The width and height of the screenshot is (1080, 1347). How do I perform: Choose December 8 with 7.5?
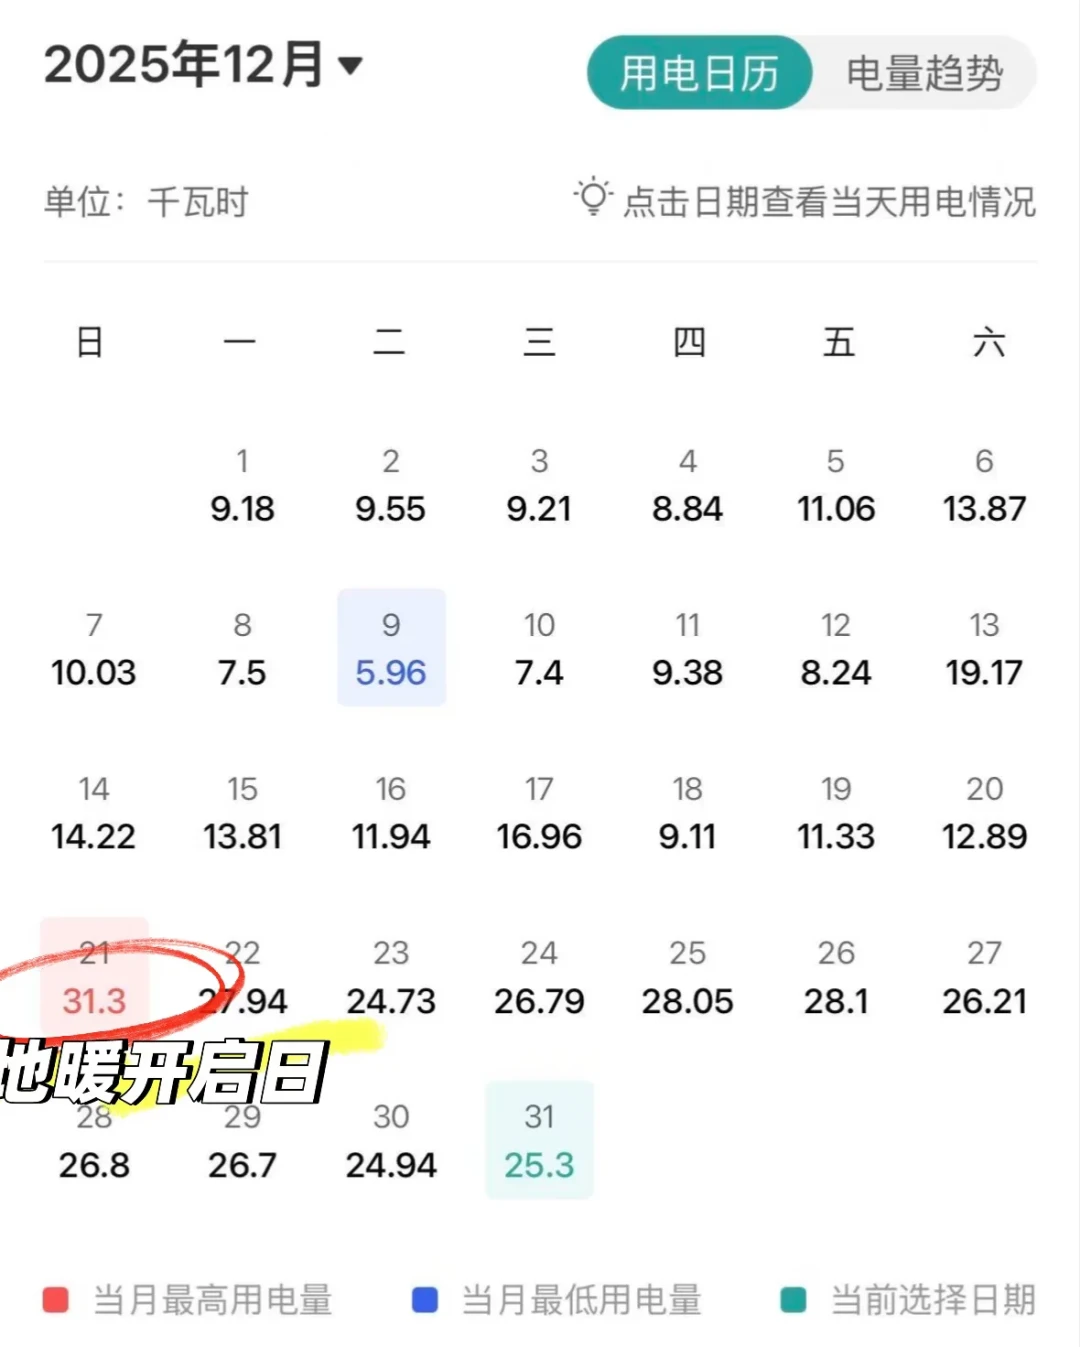pyautogui.click(x=242, y=649)
